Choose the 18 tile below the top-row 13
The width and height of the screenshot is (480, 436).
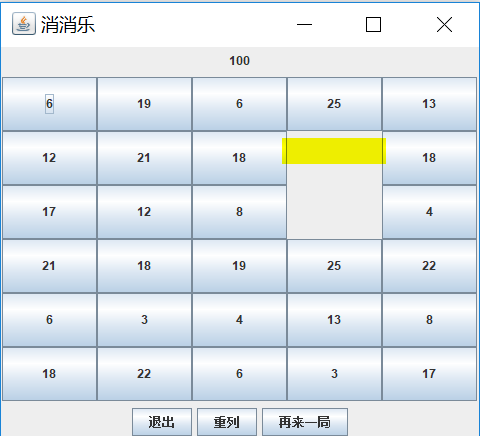pos(429,158)
